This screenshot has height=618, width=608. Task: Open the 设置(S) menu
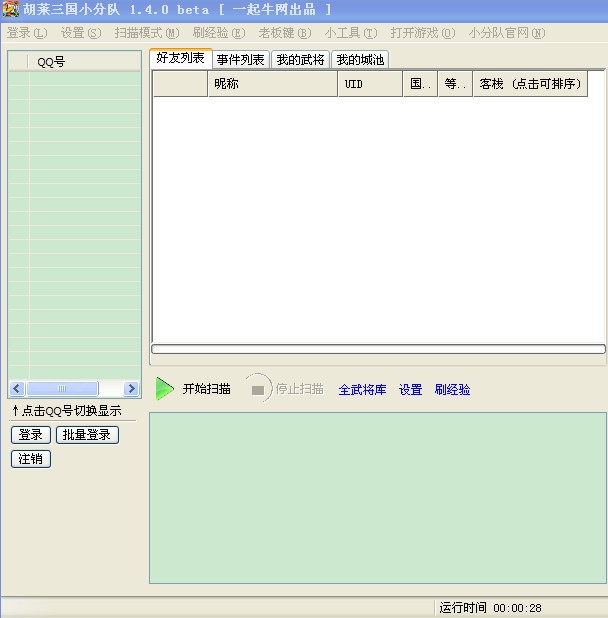81,33
